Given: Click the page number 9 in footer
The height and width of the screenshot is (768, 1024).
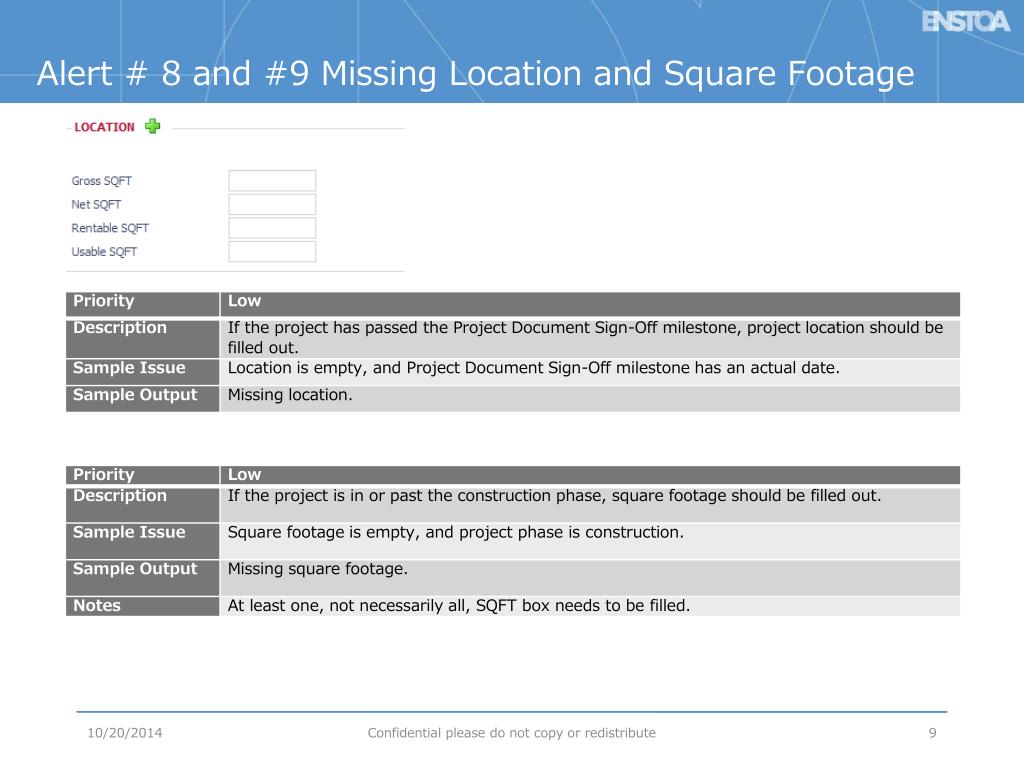Looking at the screenshot, I should (x=933, y=733).
